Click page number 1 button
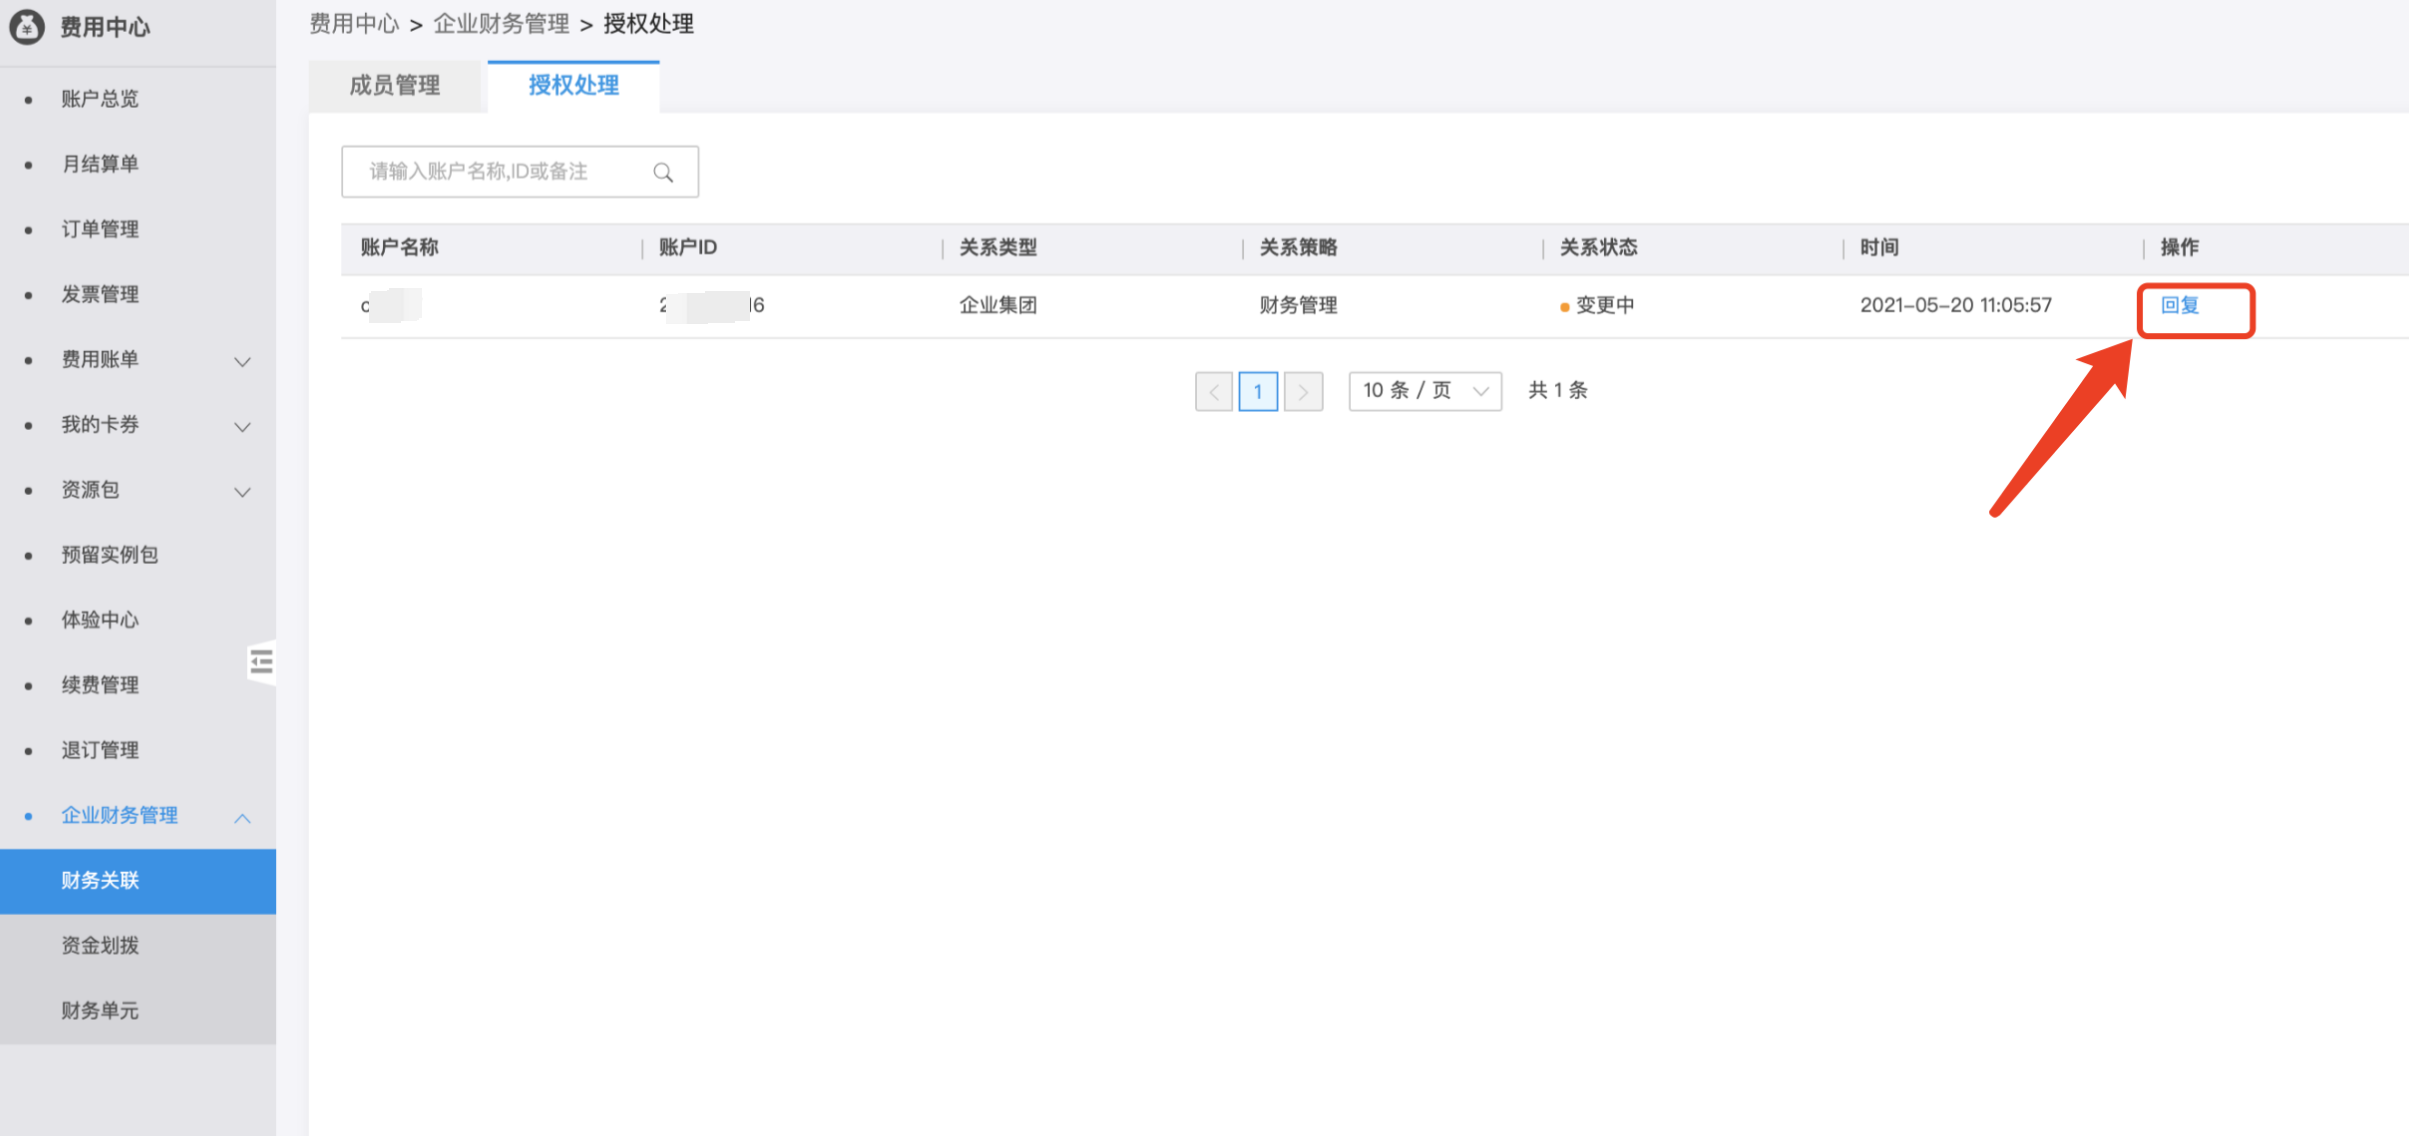Screen dimensions: 2409x1136 pyautogui.click(x=1258, y=391)
